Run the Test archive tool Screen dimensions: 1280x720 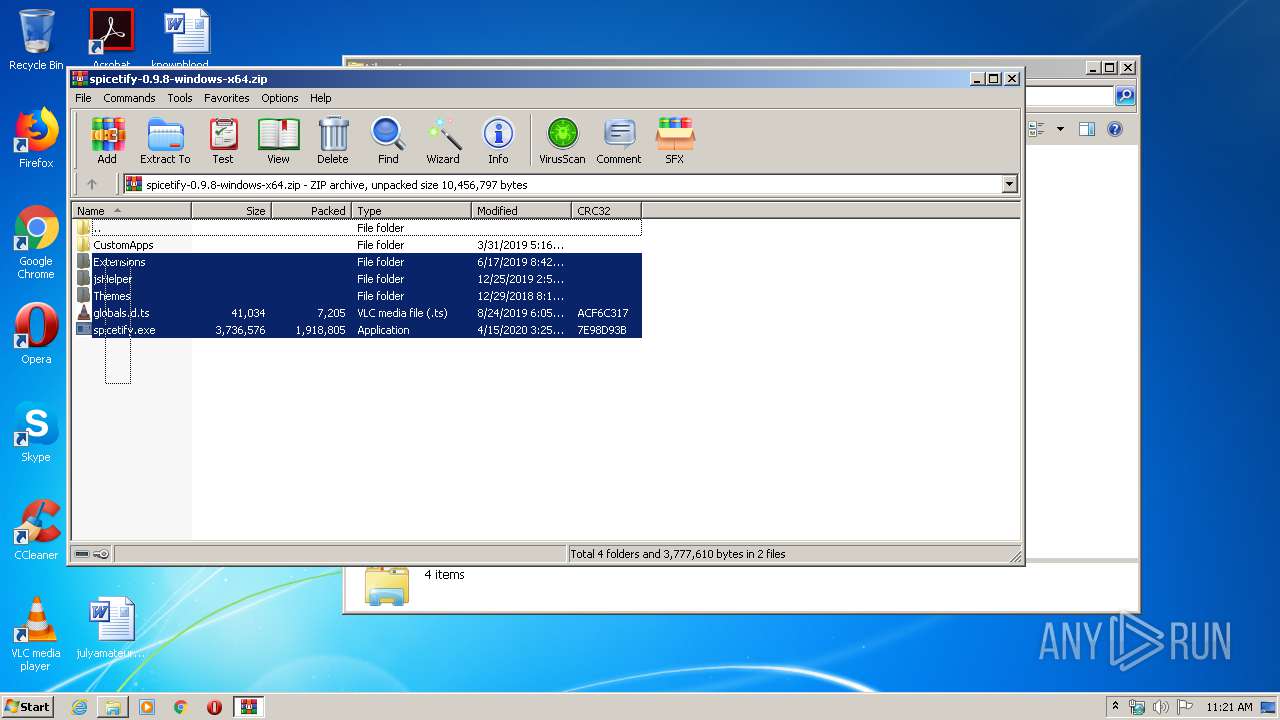coord(223,140)
